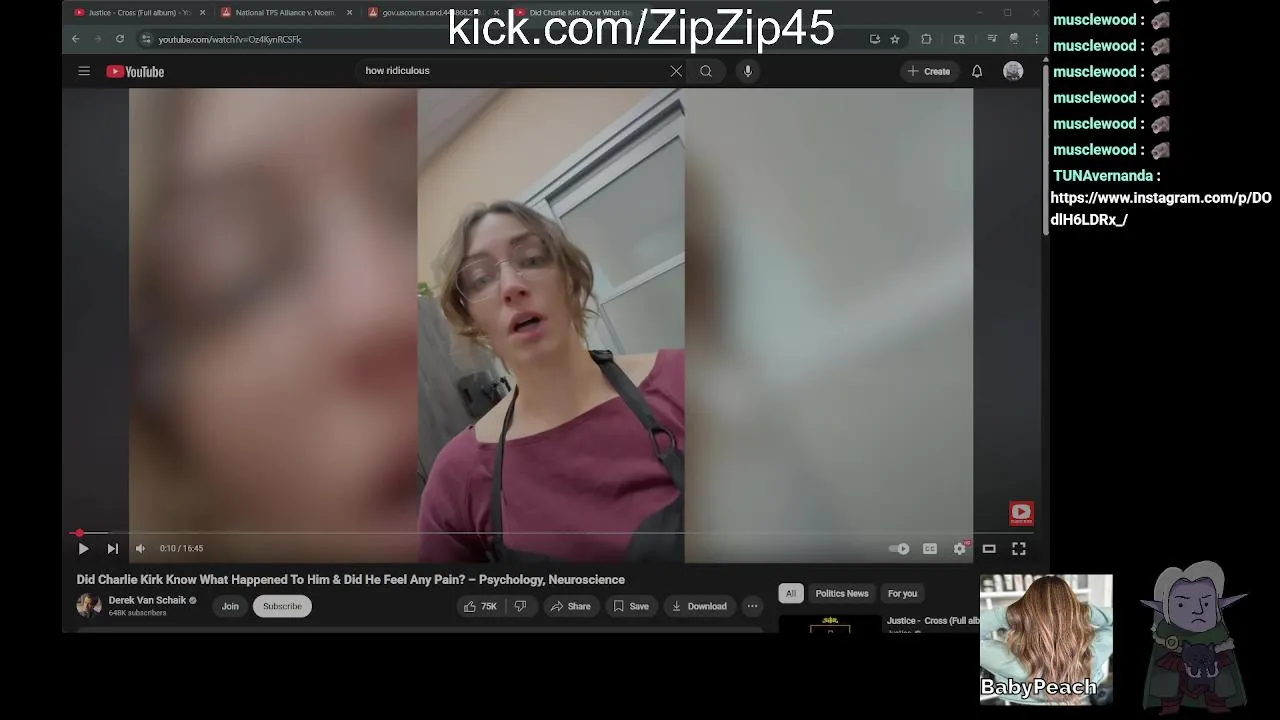Switch to the gov.uscourts browser tab

[427, 13]
